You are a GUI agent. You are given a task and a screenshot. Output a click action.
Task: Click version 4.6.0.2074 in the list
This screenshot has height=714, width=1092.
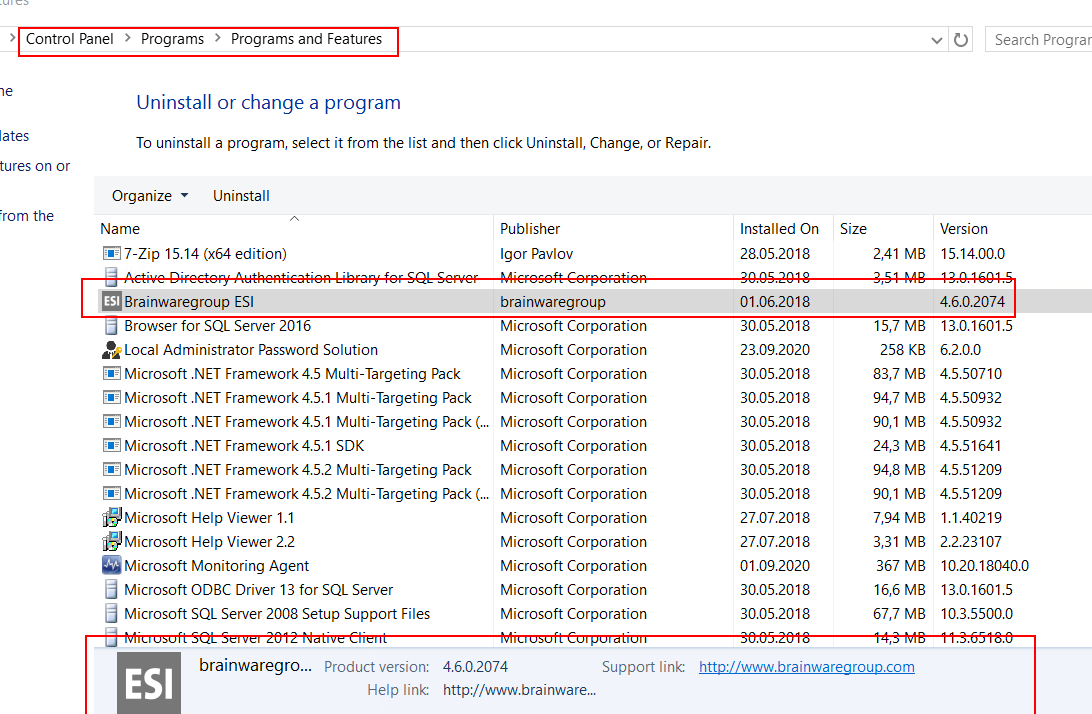972,302
